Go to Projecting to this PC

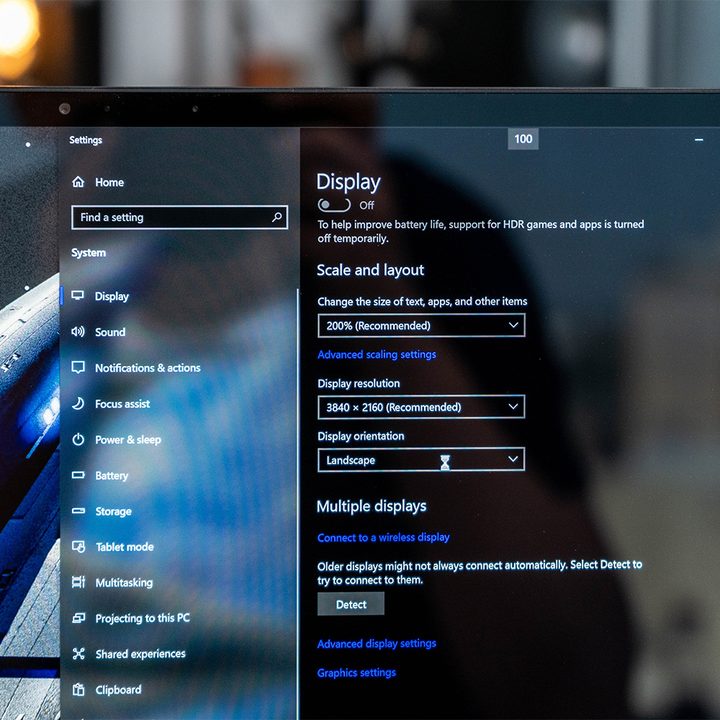click(142, 618)
